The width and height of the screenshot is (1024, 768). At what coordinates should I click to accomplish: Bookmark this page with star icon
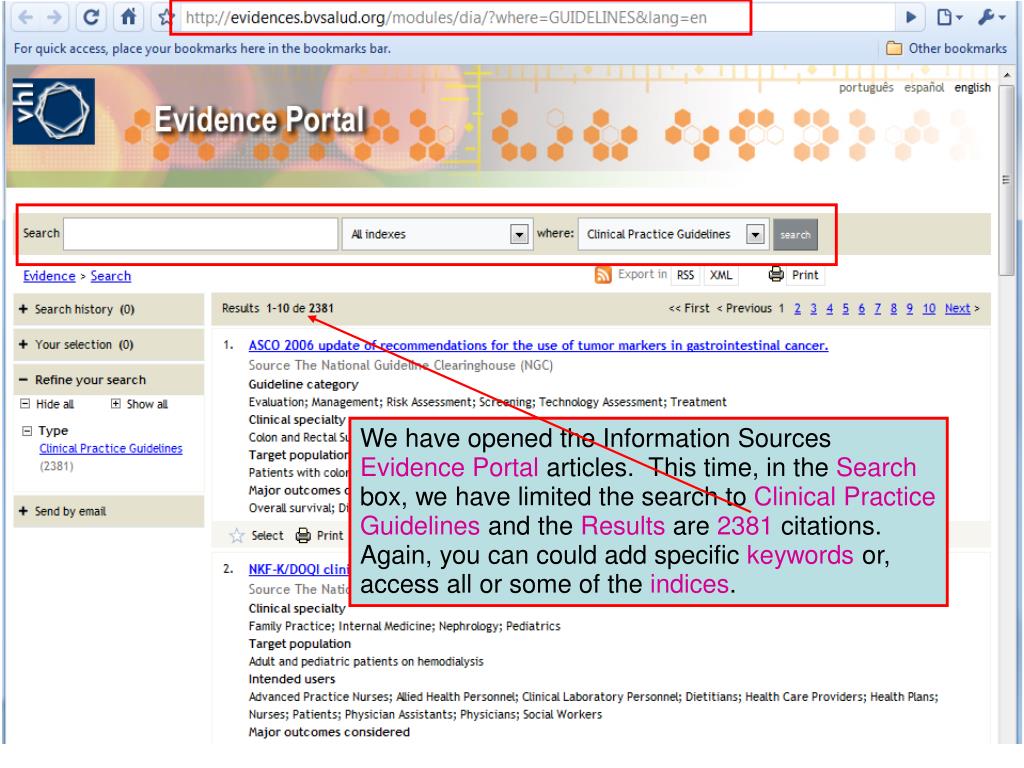166,18
